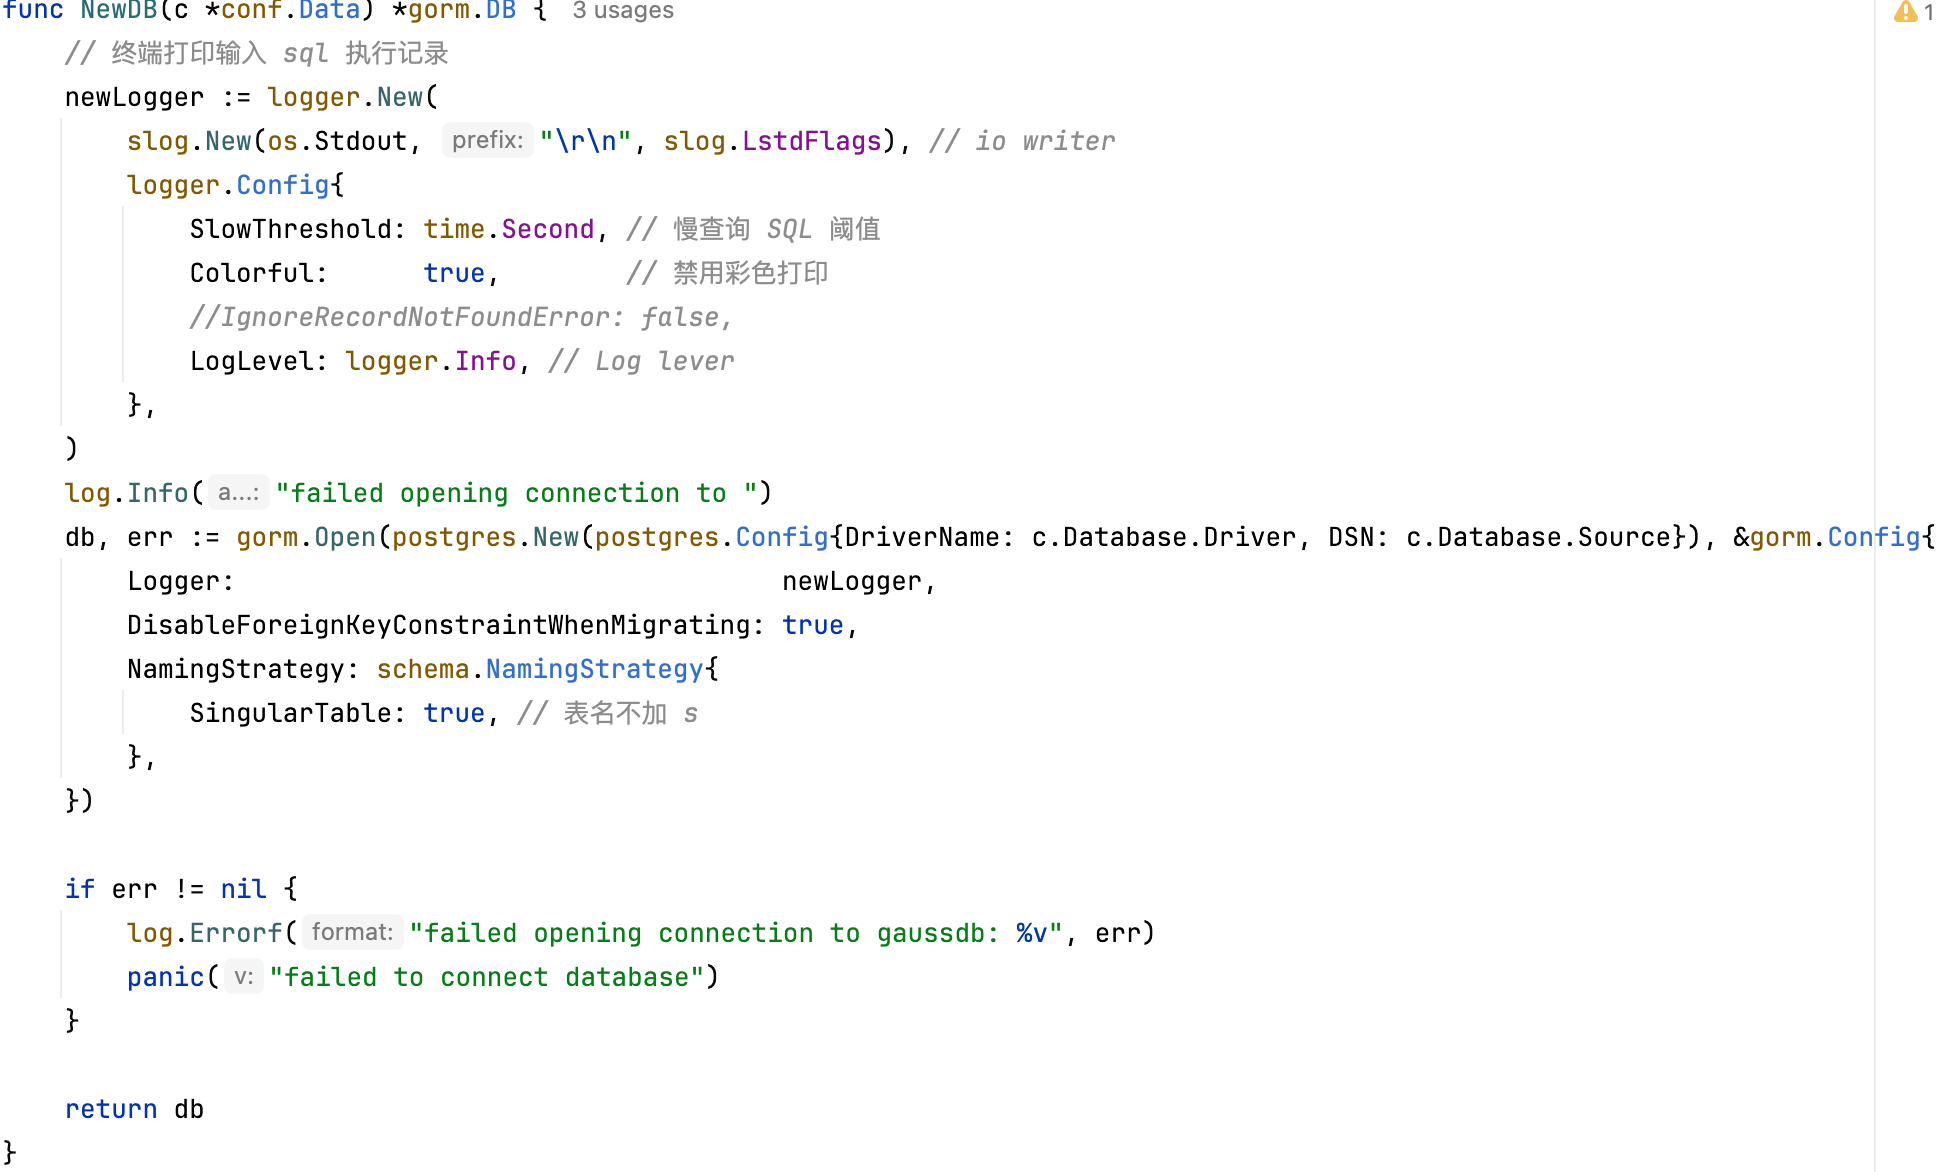Image resolution: width=1946 pixels, height=1172 pixels.
Task: Click the 'if' keyword in error check
Action: (79, 889)
